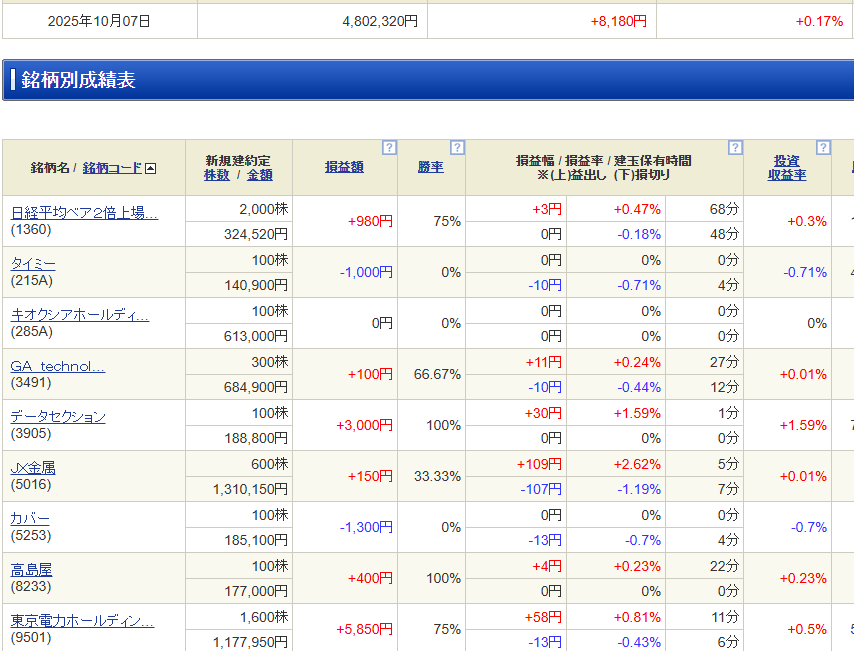Image resolution: width=854 pixels, height=651 pixels.
Task: Open キオクシアホールディ stock link
Action: tap(79, 315)
